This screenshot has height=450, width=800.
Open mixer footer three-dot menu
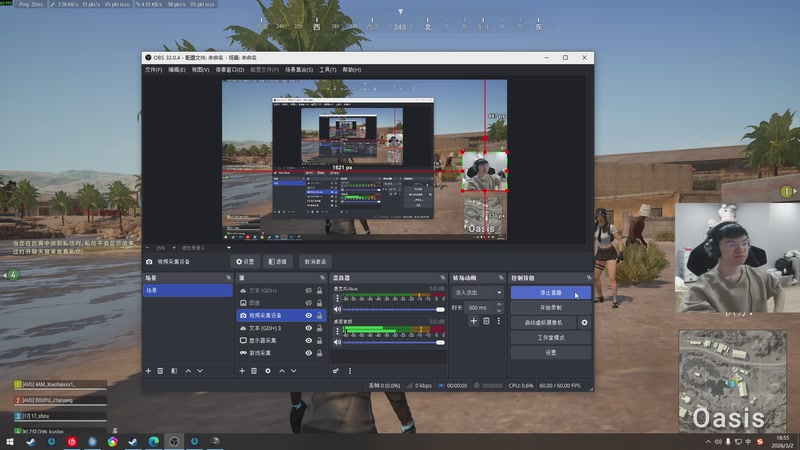pyautogui.click(x=350, y=371)
